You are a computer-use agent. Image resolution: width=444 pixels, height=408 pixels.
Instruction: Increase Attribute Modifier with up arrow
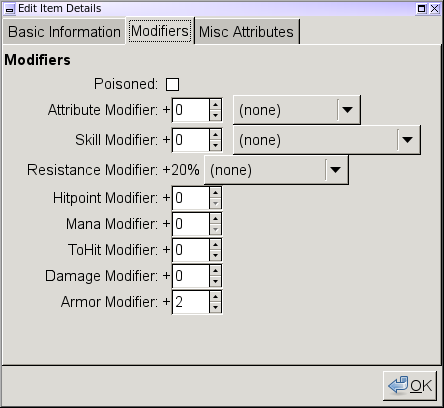pyautogui.click(x=215, y=105)
